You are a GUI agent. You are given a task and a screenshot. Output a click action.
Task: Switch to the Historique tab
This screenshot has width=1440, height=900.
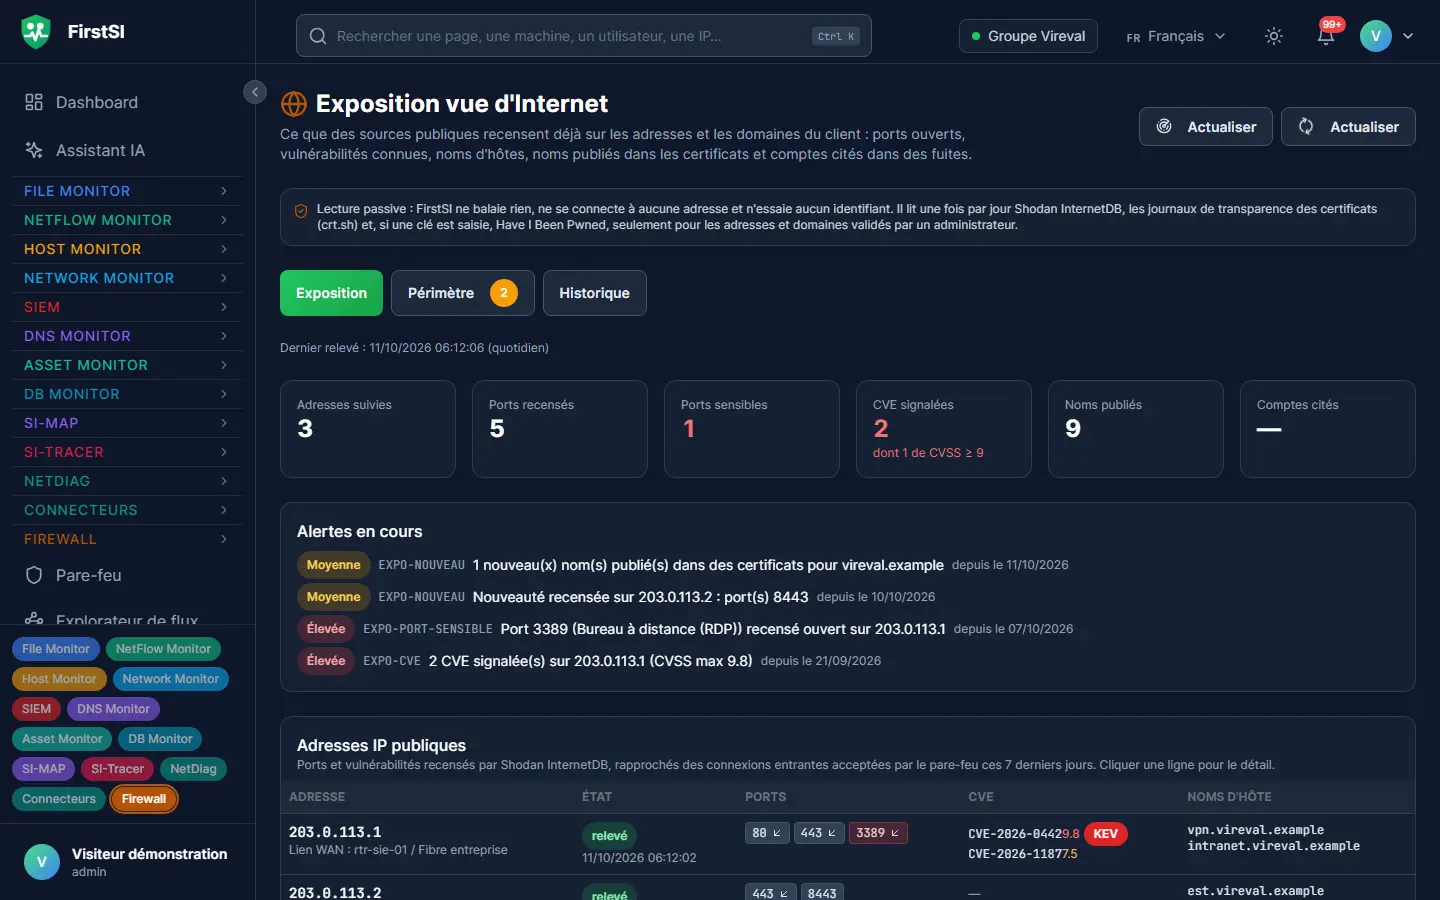594,293
